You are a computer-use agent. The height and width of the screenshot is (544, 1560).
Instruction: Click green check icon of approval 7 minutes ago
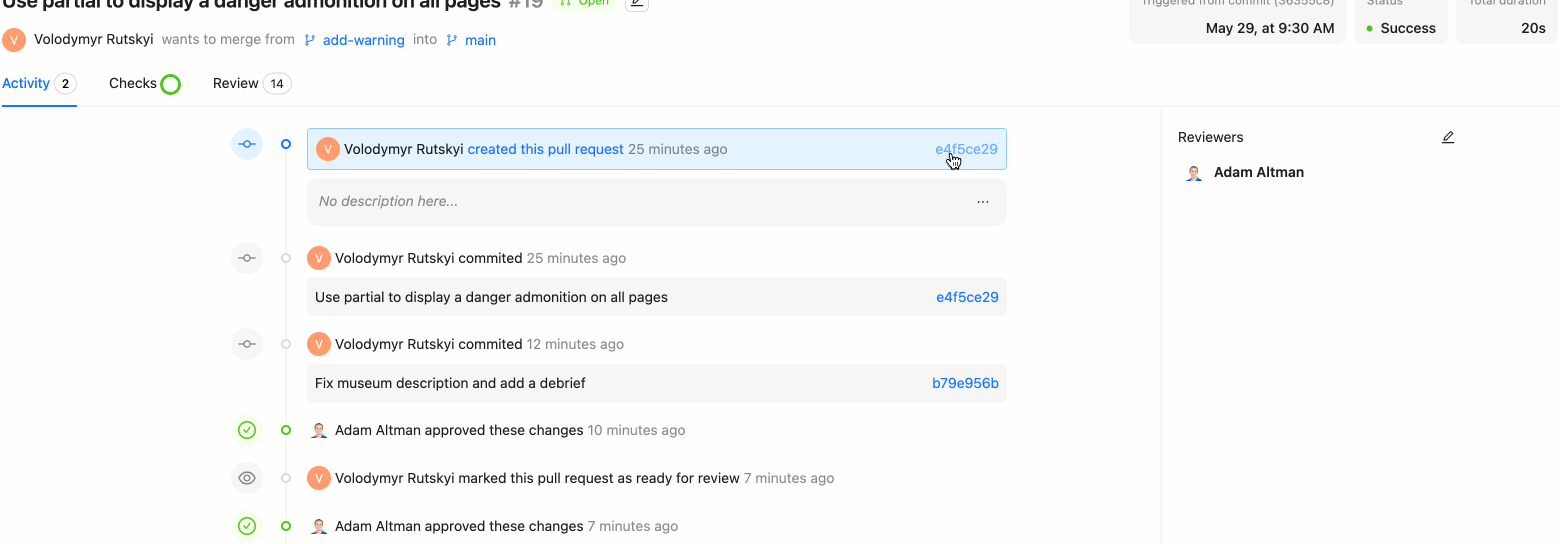click(247, 526)
